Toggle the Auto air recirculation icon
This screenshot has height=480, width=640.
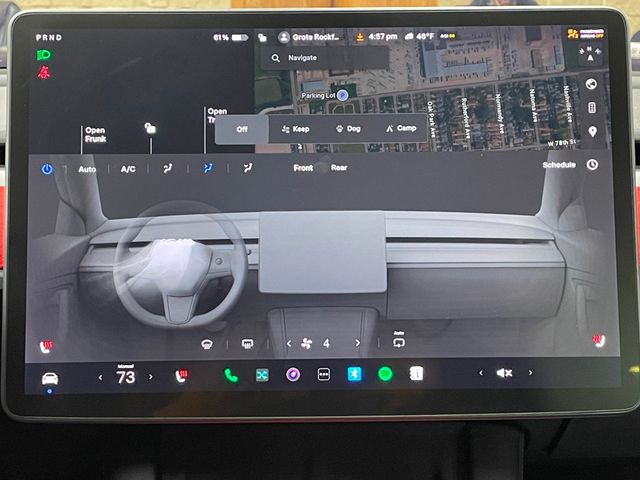[399, 340]
